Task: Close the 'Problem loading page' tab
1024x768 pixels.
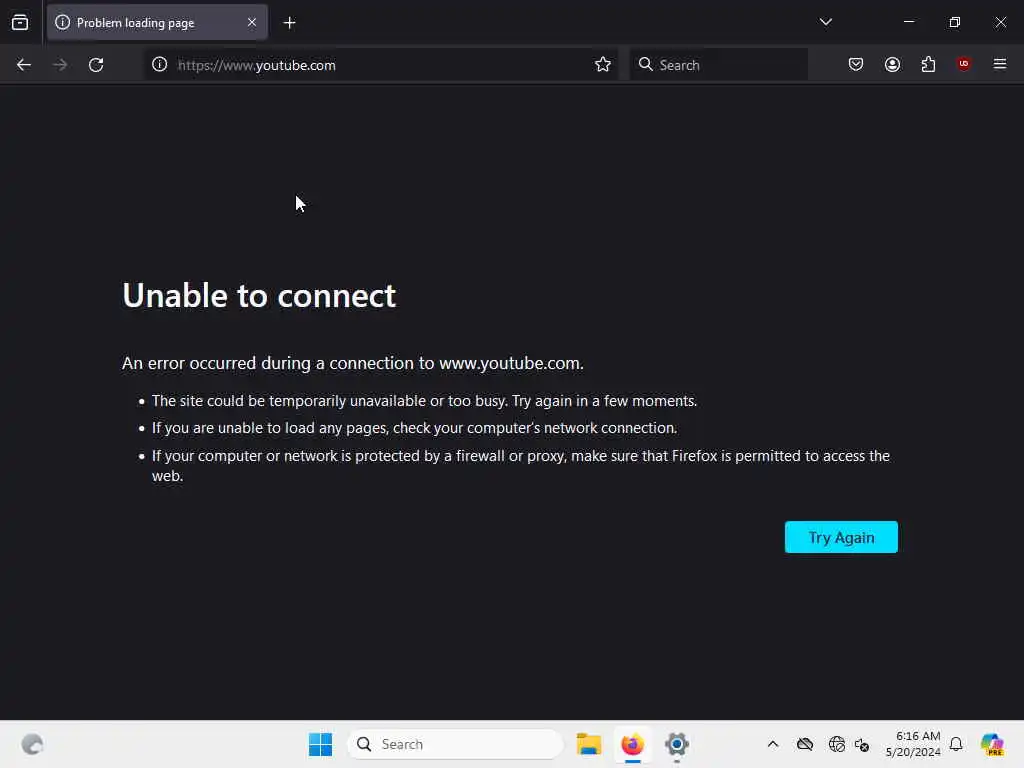Action: pyautogui.click(x=251, y=23)
